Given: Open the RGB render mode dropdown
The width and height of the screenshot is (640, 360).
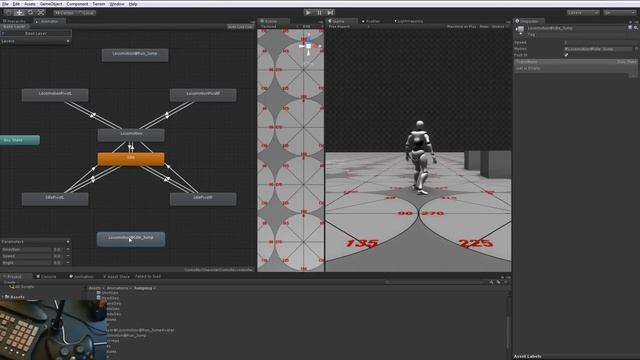Looking at the screenshot, I should pyautogui.click(x=311, y=27).
